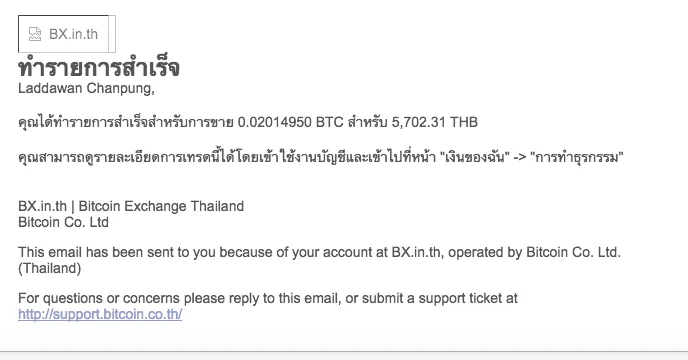Image resolution: width=688 pixels, height=360 pixels.
Task: Click the quoted text "การทำธุรกรรม"
Action: tap(577, 157)
